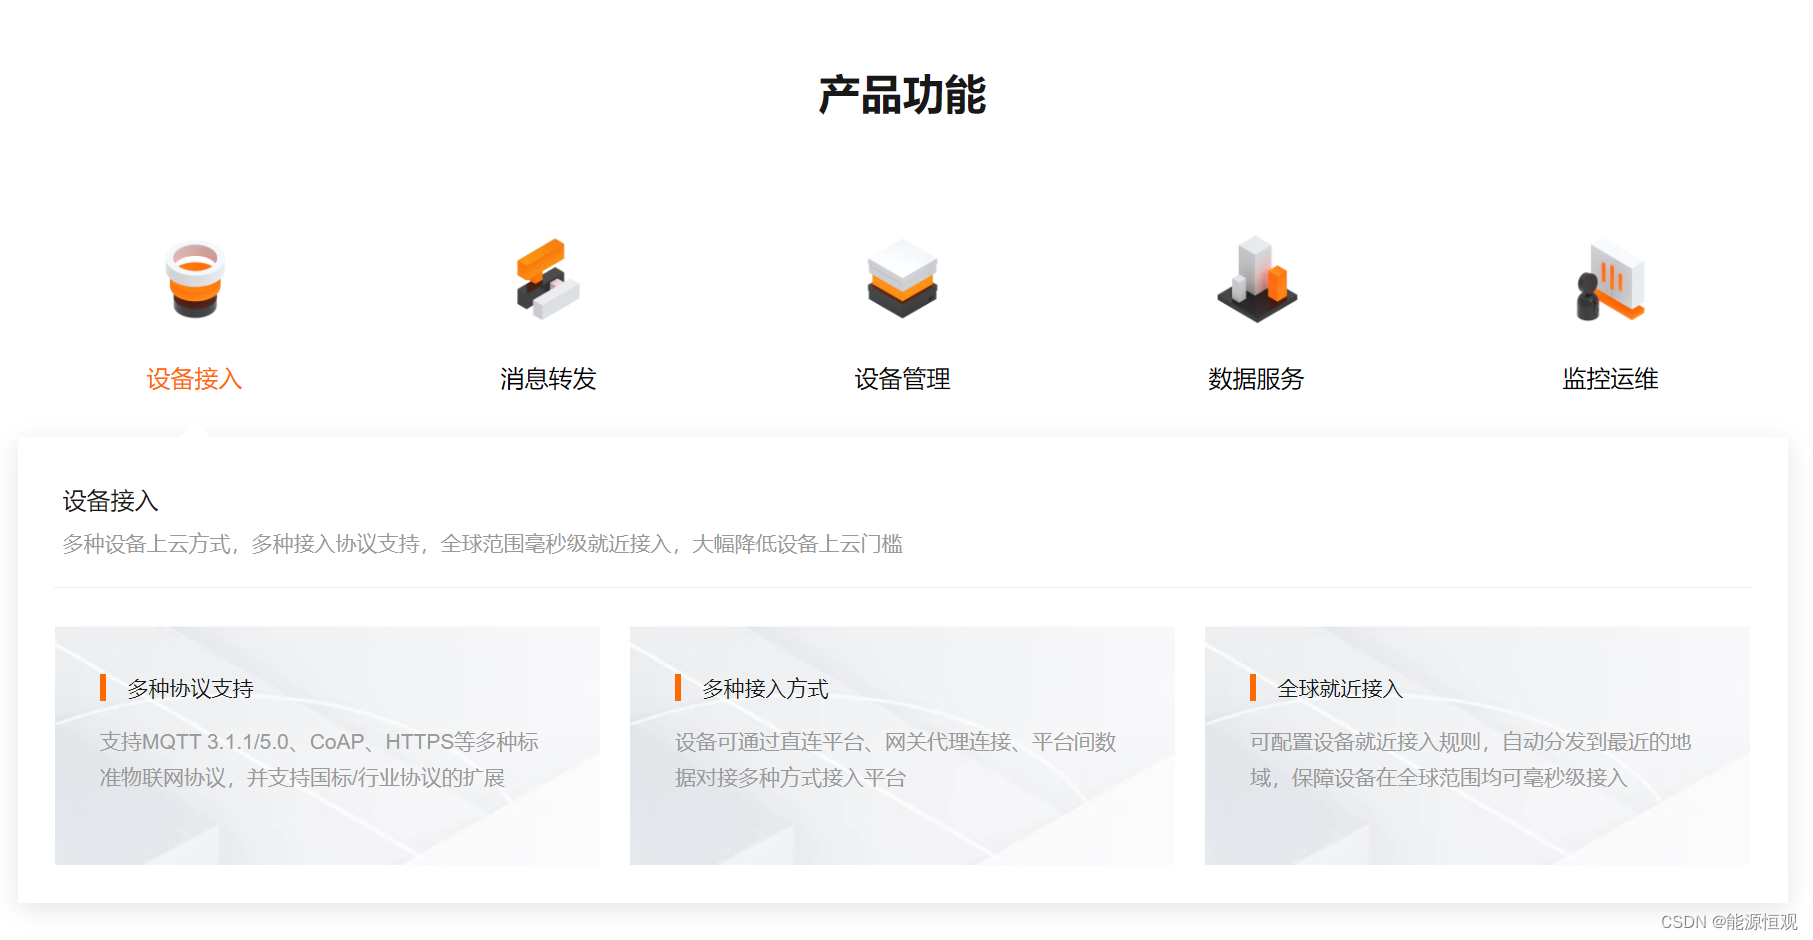Click the text mentioning MQTT 3.1.1/5.0
This screenshot has width=1813, height=940.
tap(319, 760)
